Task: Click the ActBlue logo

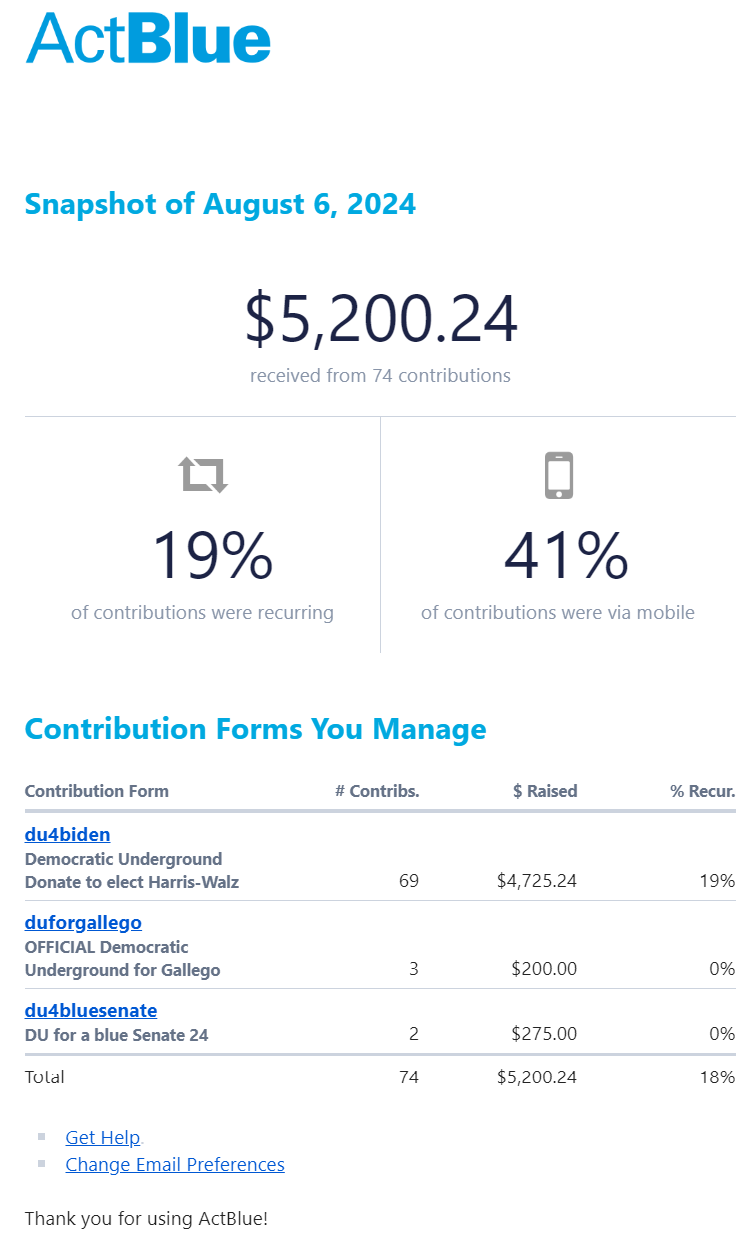Action: coord(148,40)
